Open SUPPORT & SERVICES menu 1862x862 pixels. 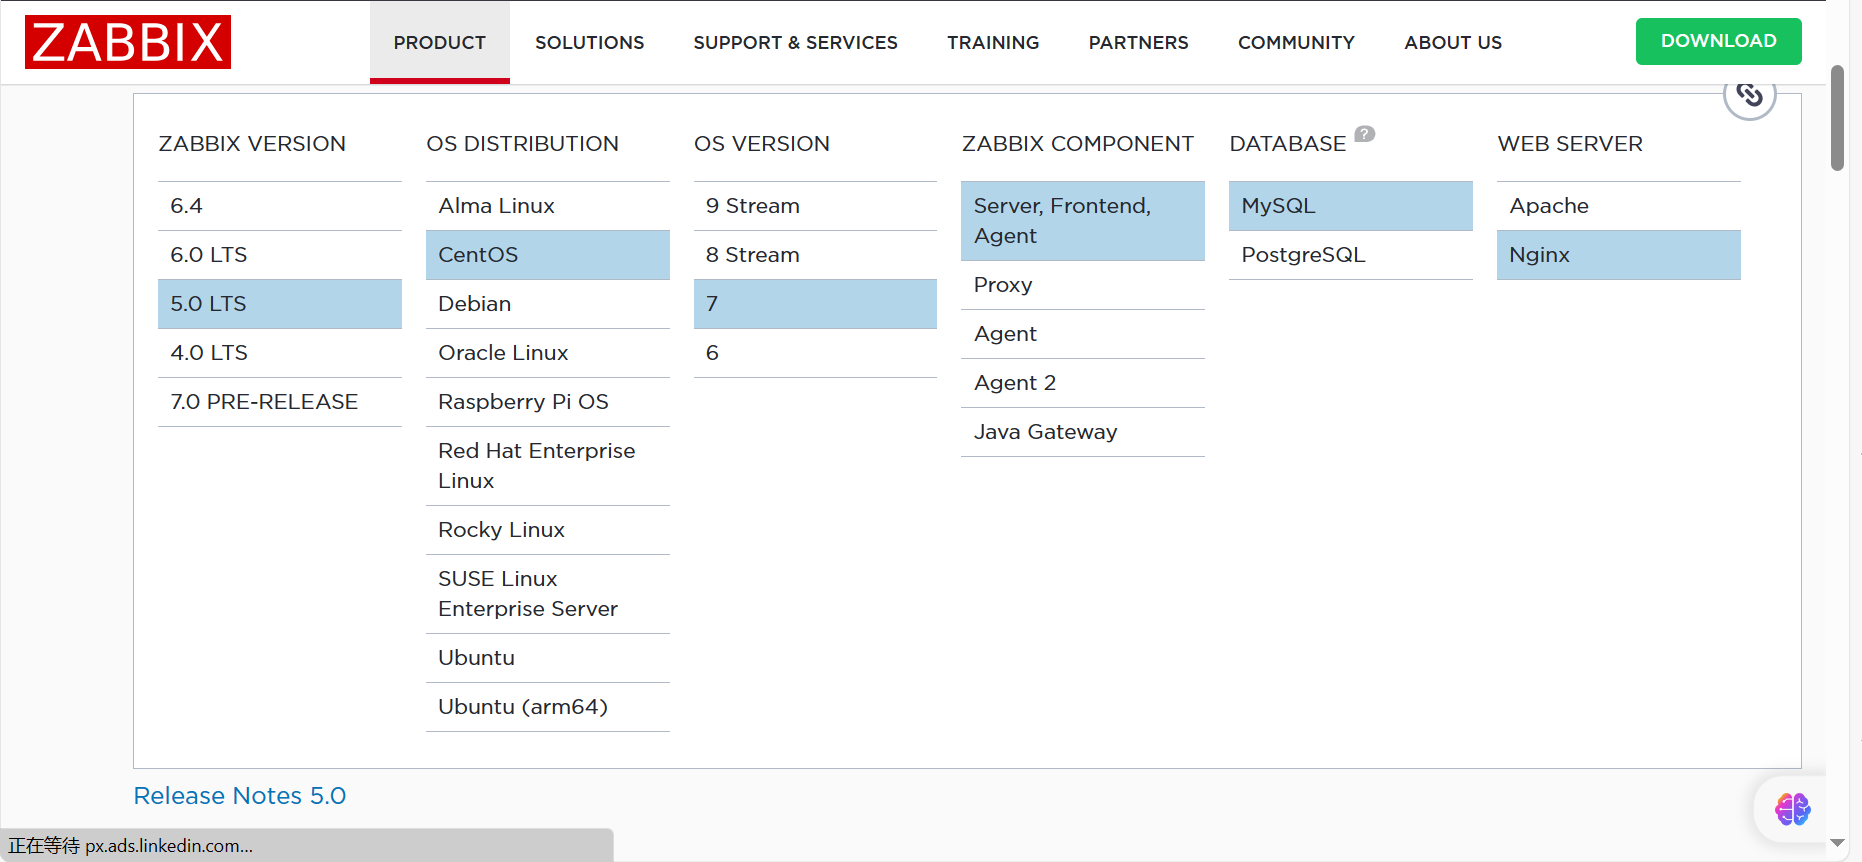tap(796, 42)
